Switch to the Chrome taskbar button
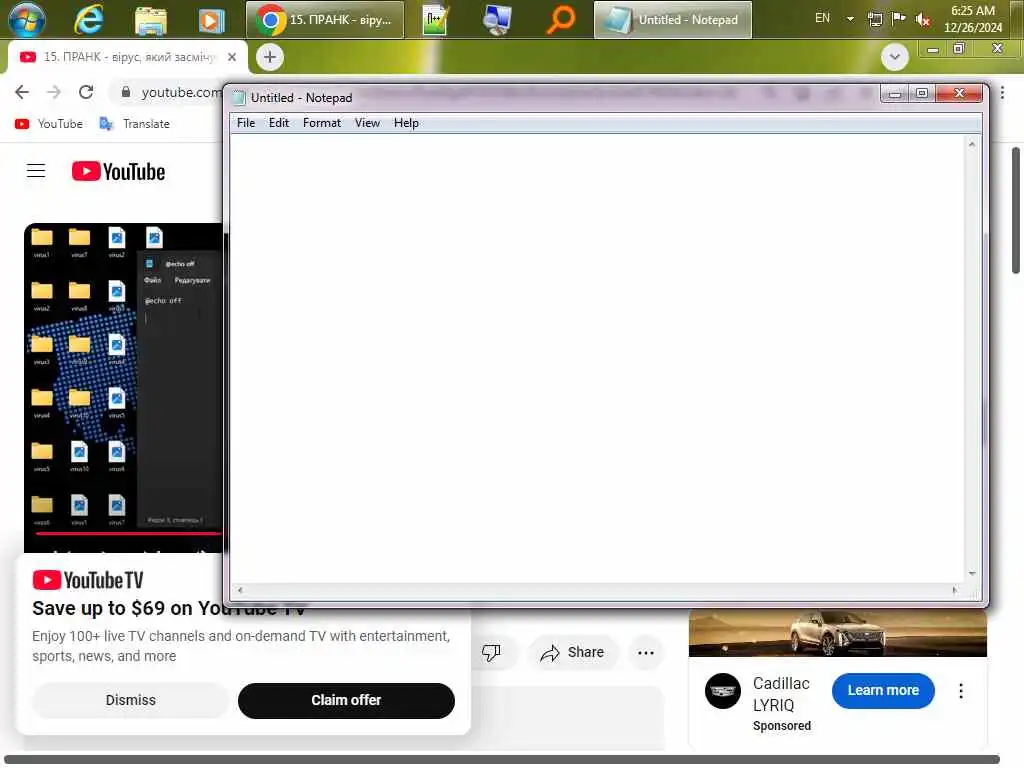This screenshot has width=1024, height=768. pyautogui.click(x=325, y=20)
